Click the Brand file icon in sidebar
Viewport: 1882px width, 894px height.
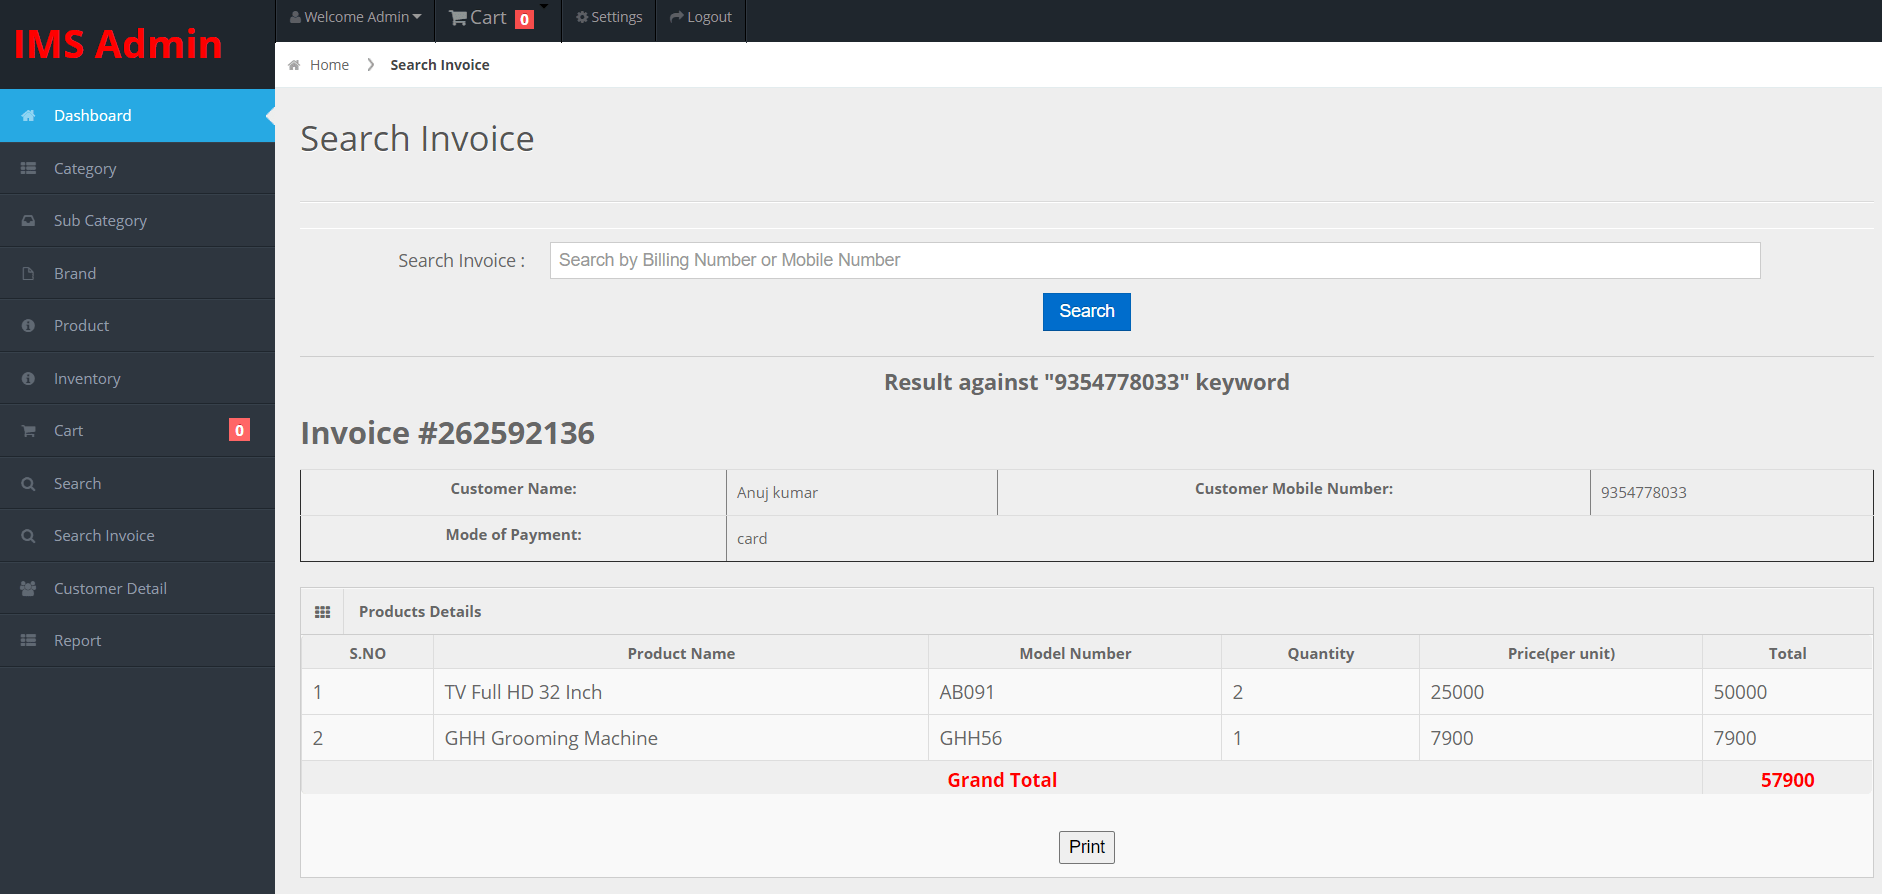point(28,273)
